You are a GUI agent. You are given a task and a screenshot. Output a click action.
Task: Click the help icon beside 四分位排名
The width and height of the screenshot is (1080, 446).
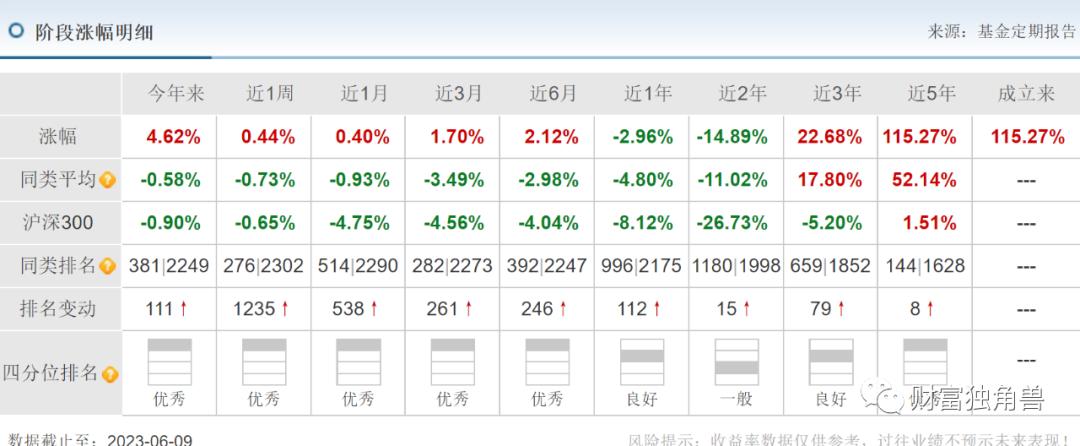click(108, 374)
